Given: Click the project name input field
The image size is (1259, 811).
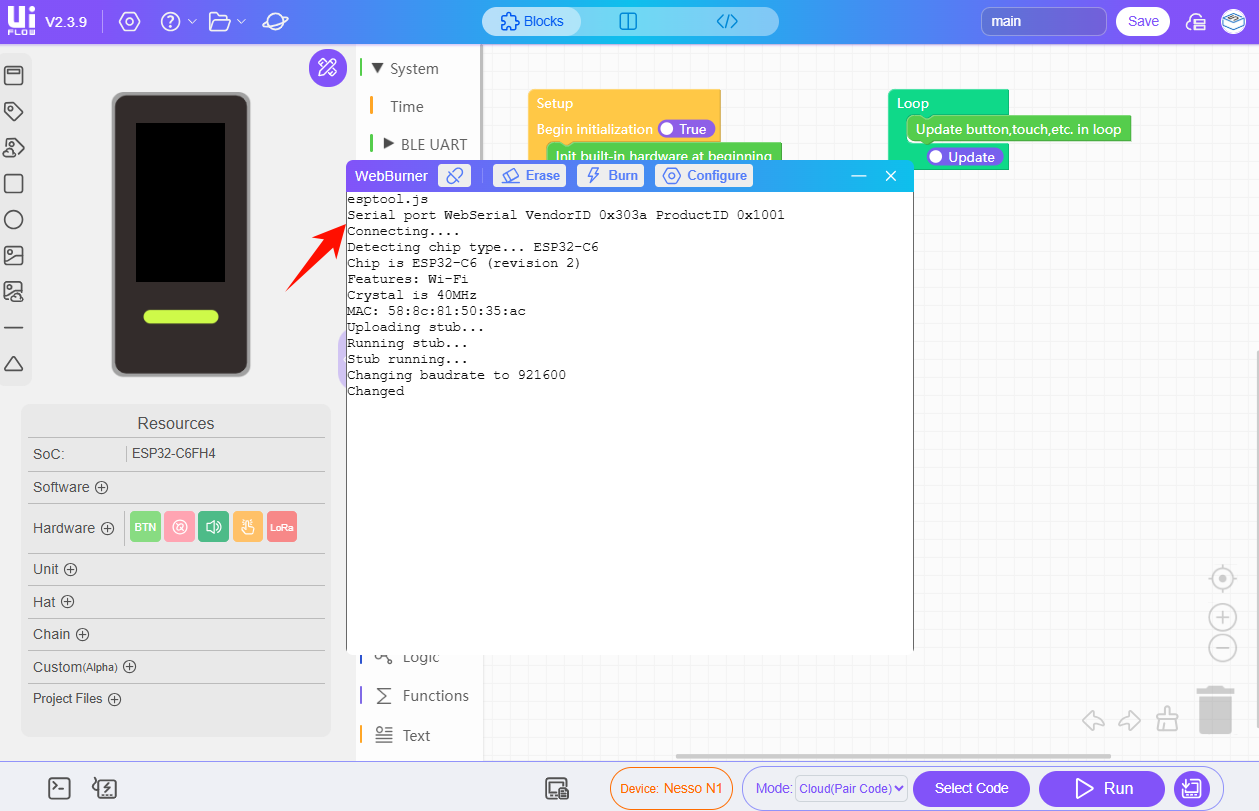Looking at the screenshot, I should (1043, 21).
